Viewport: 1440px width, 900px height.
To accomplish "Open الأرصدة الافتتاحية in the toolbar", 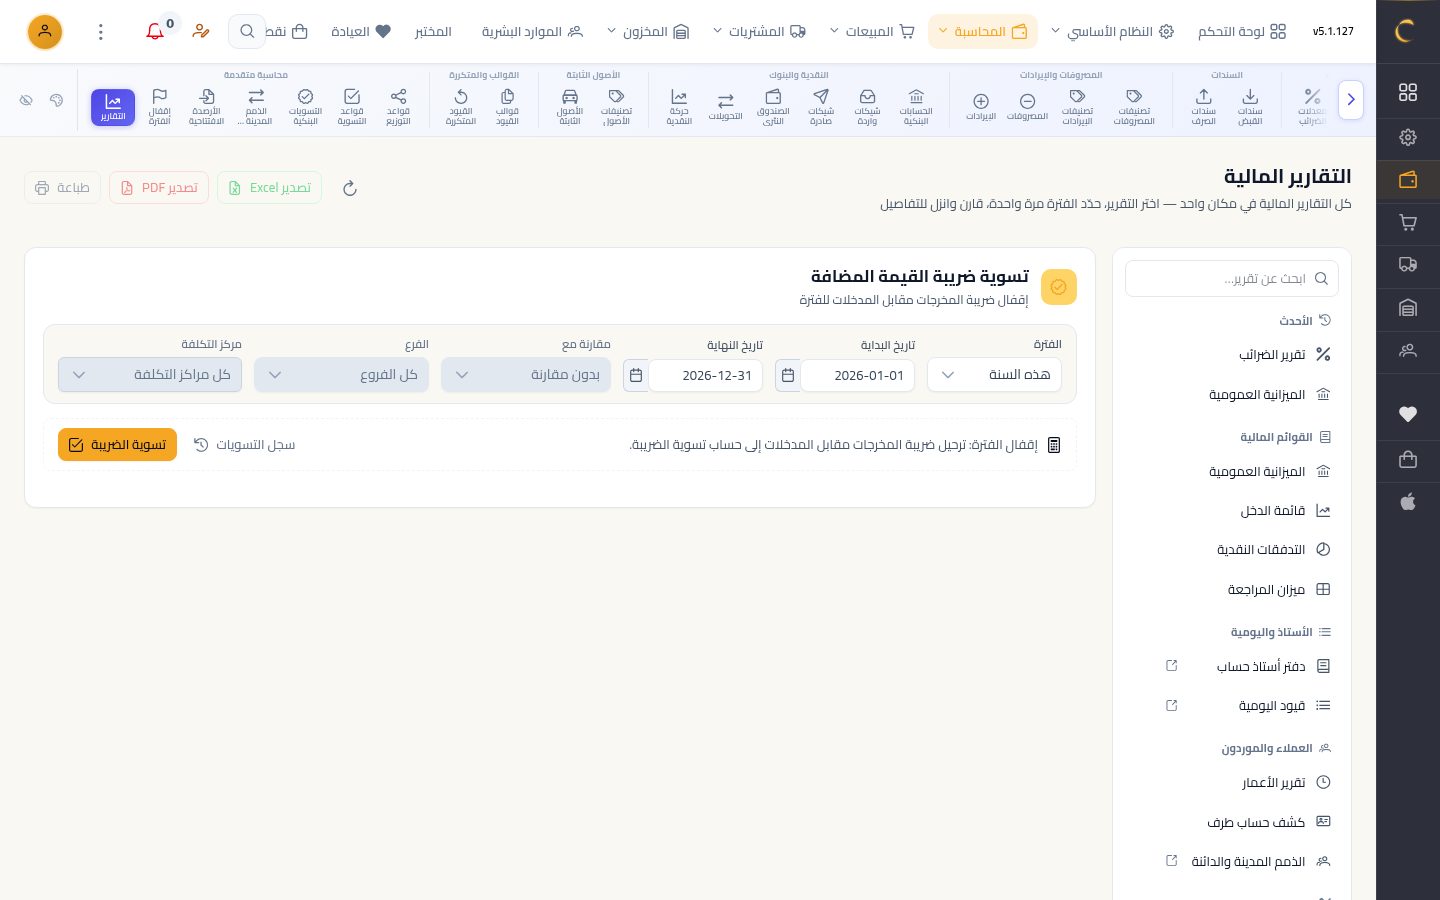I will click(206, 107).
